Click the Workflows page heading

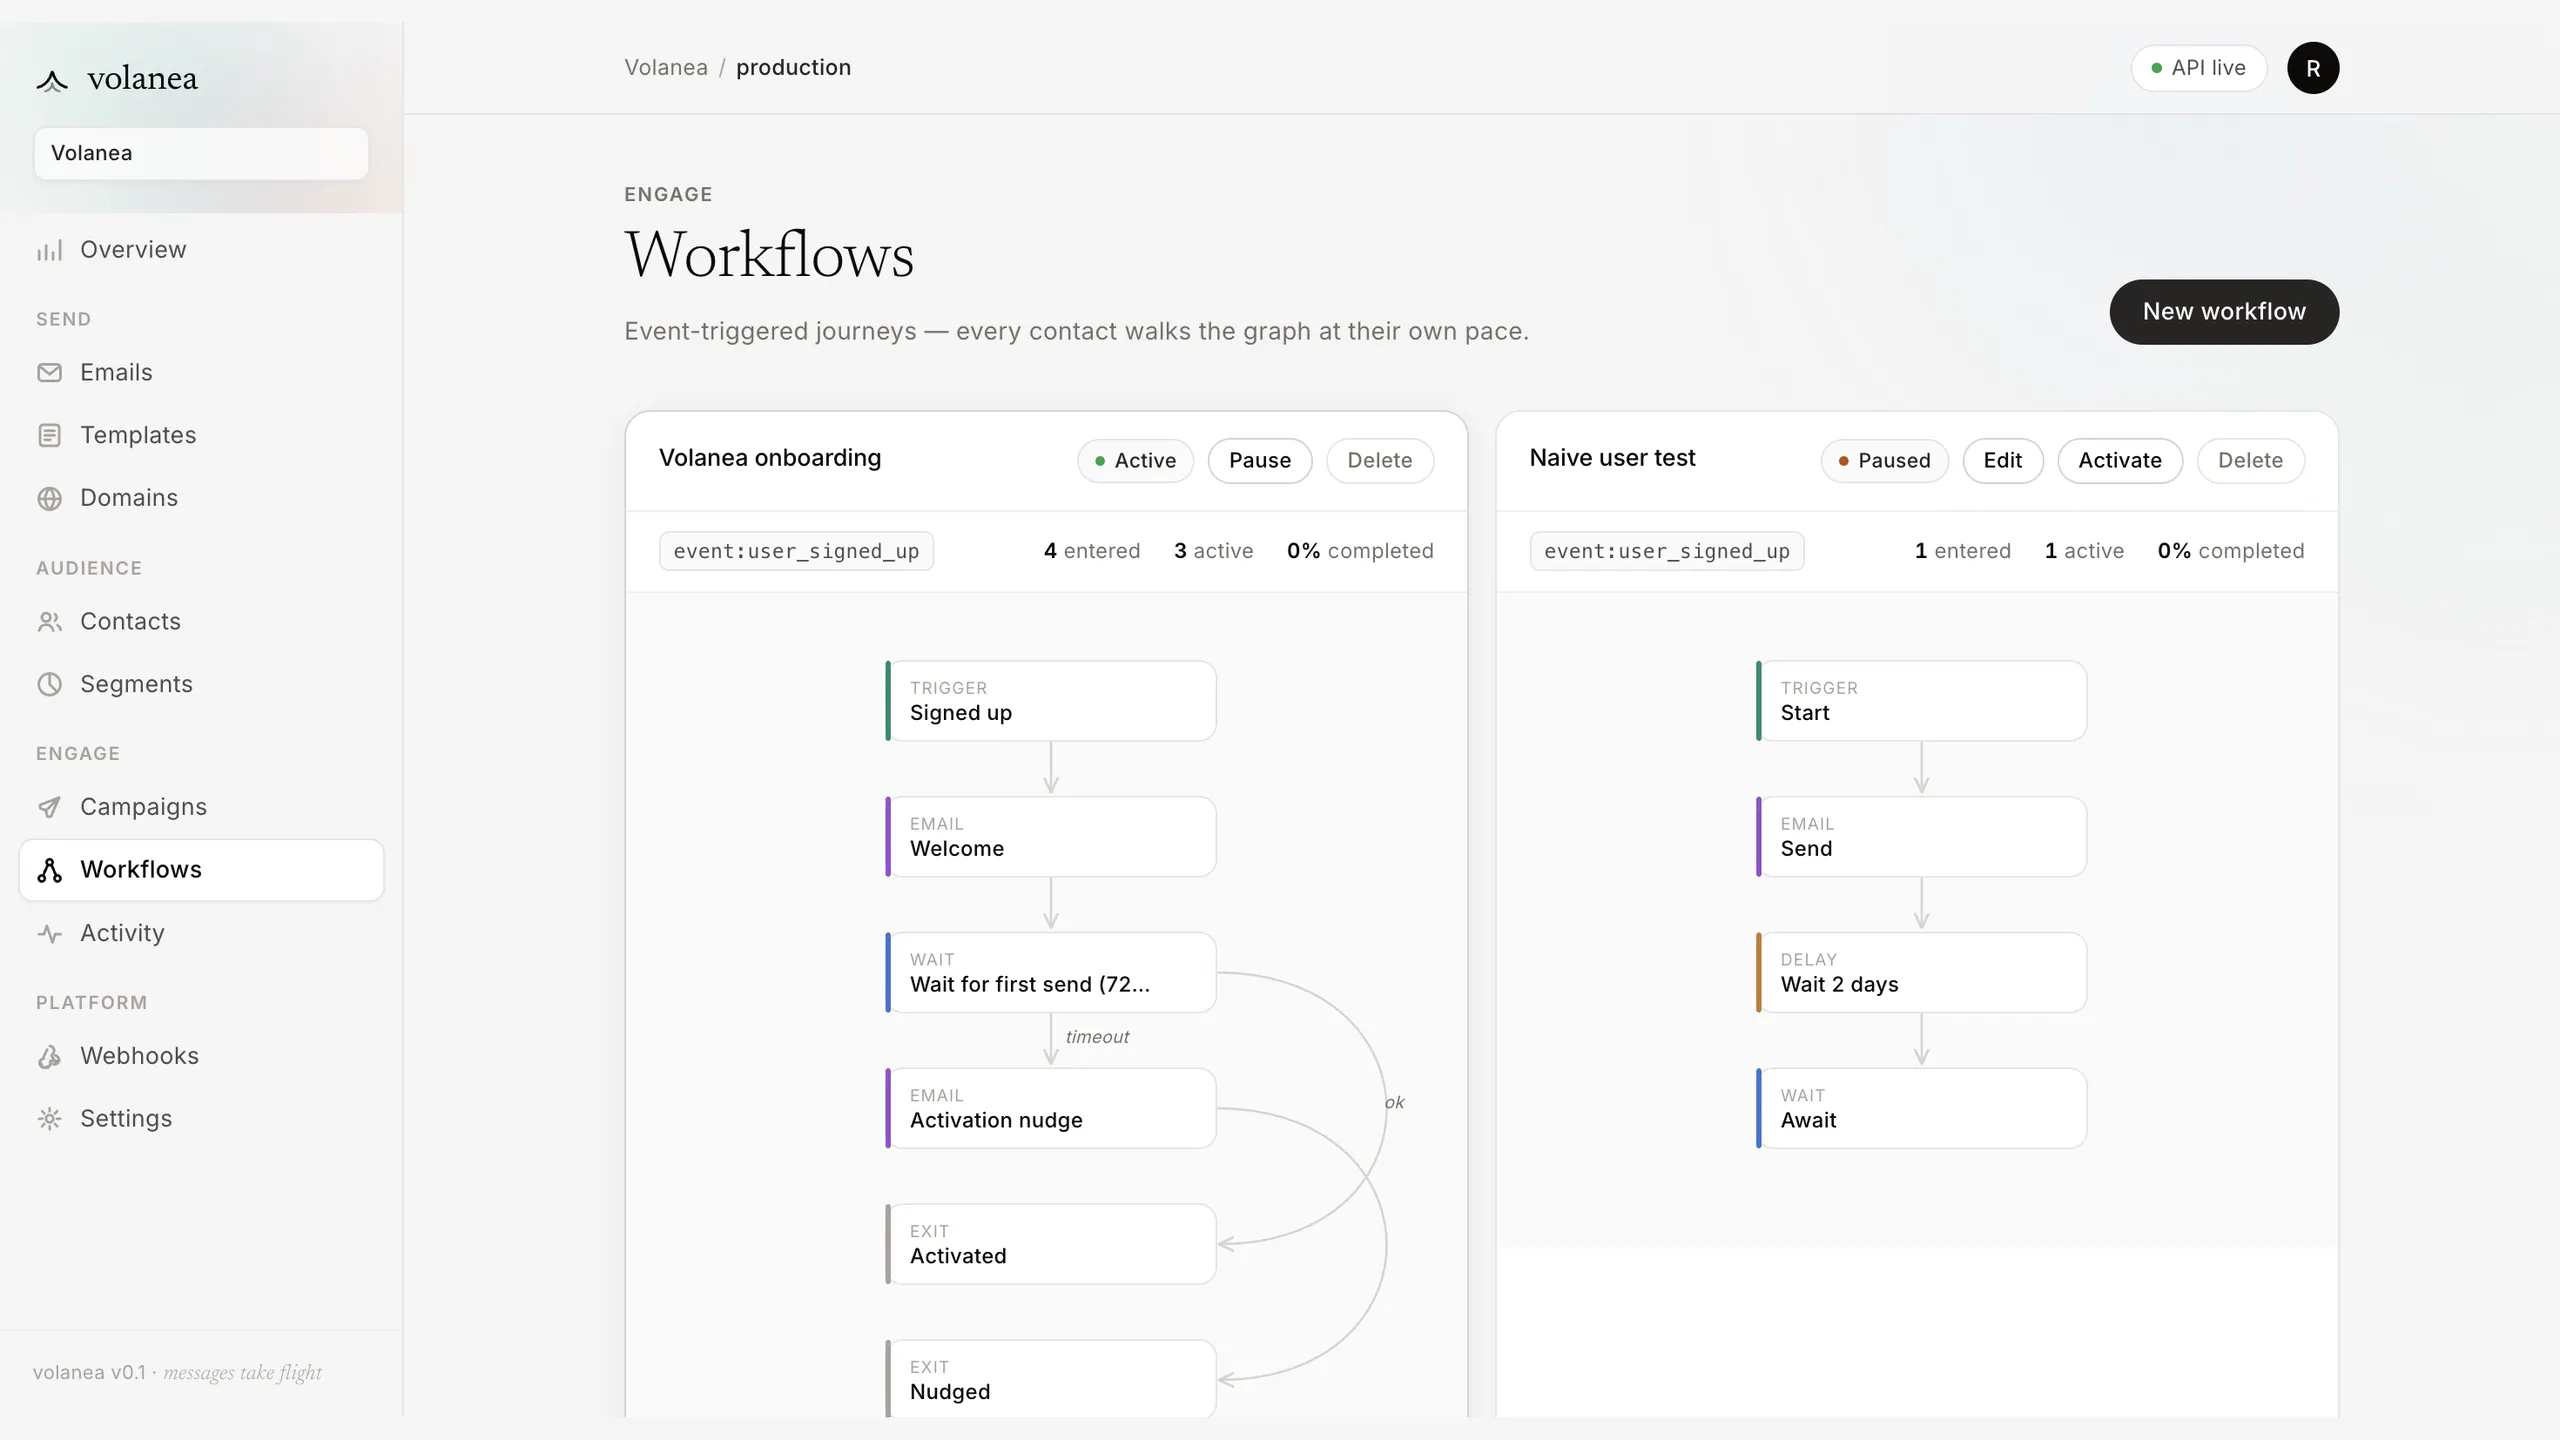pyautogui.click(x=769, y=255)
